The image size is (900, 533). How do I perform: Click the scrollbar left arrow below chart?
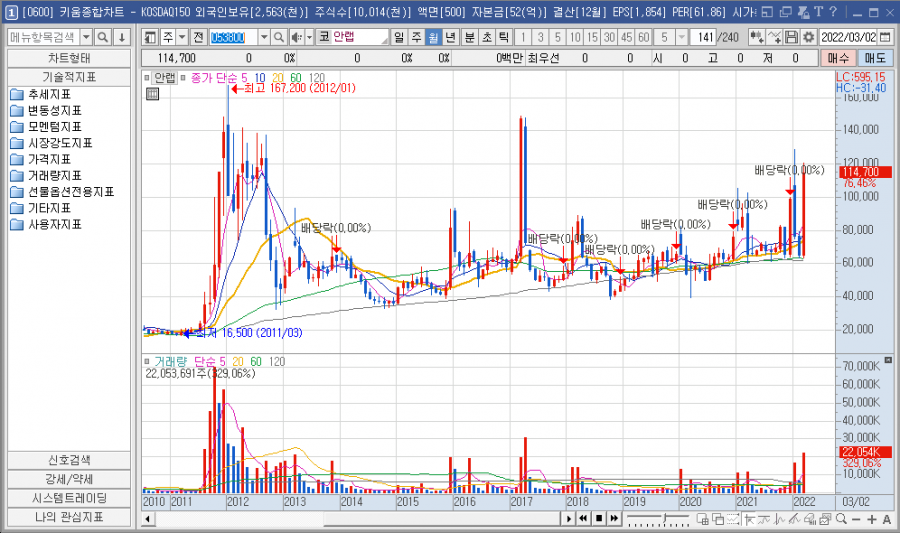click(x=148, y=519)
